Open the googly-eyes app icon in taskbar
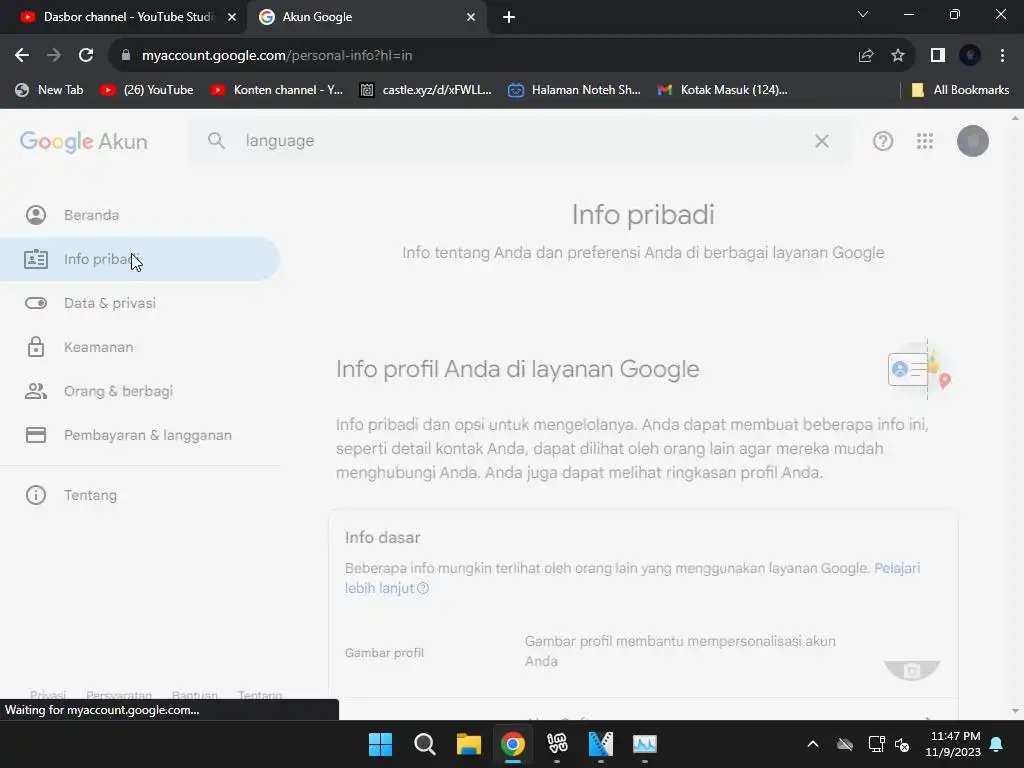The width and height of the screenshot is (1024, 768). pyautogui.click(x=556, y=743)
